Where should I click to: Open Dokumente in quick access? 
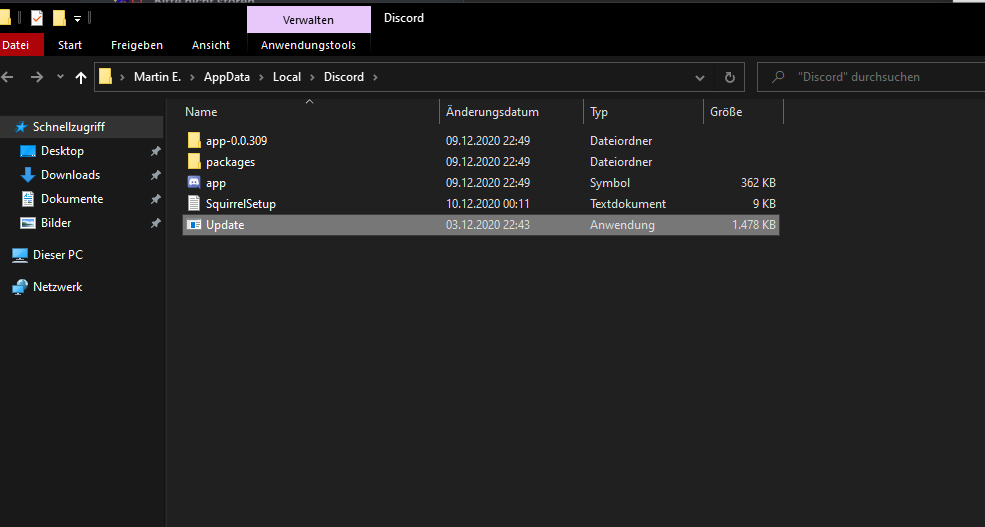[72, 198]
